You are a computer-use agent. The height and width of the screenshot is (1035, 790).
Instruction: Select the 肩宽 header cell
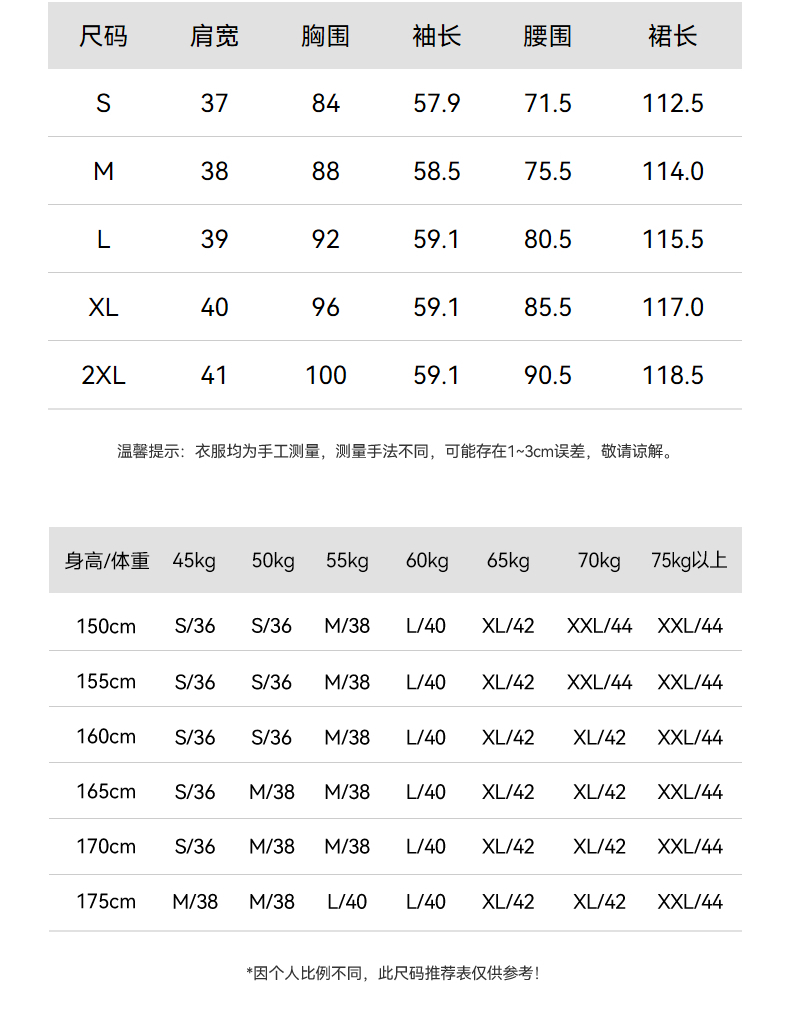pyautogui.click(x=214, y=37)
